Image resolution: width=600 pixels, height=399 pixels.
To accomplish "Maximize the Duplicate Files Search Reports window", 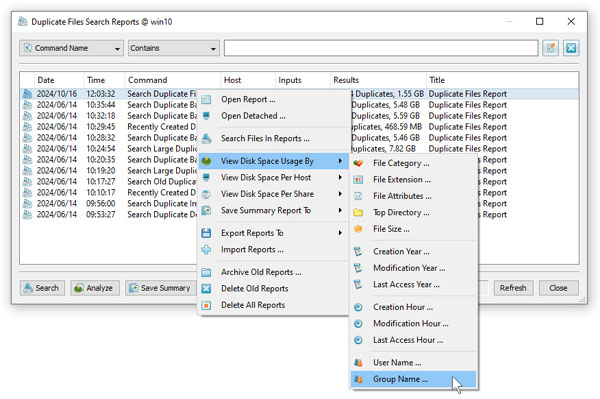I will pyautogui.click(x=540, y=21).
